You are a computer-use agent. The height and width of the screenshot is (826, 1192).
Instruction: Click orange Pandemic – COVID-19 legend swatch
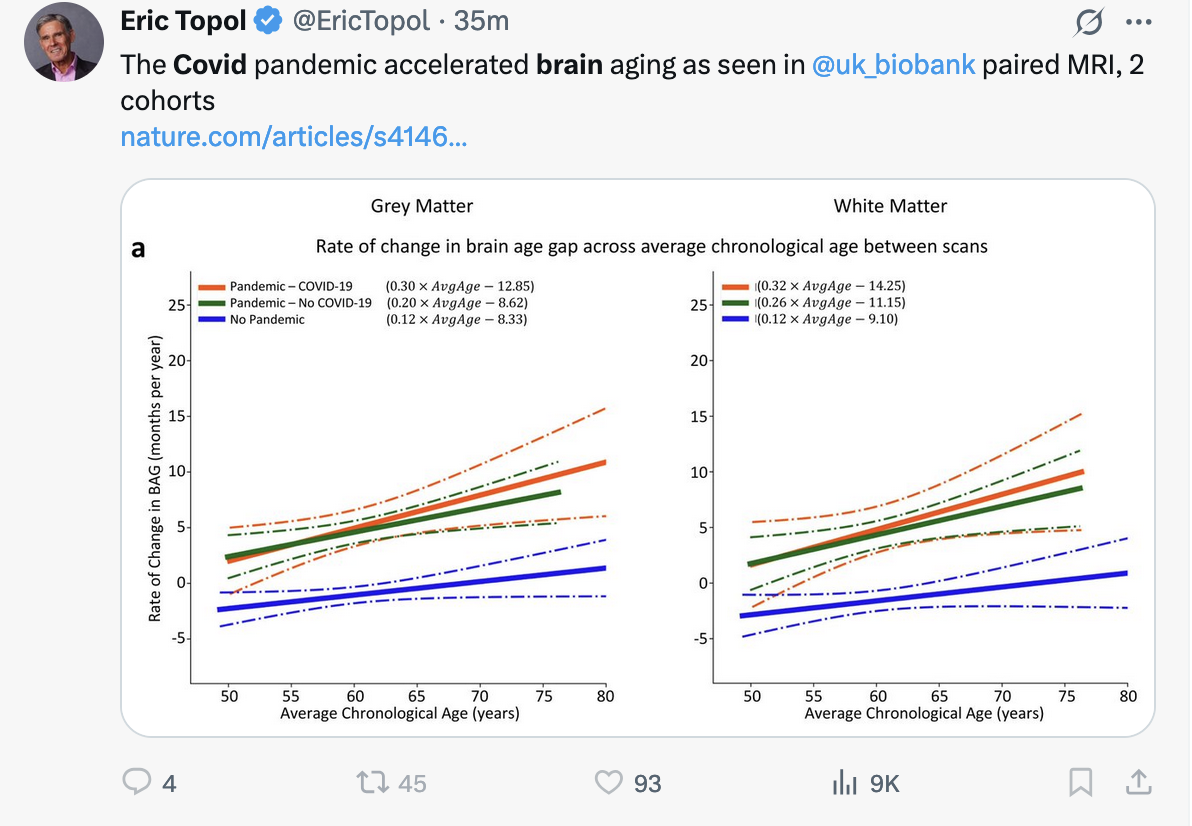[x=211, y=286]
